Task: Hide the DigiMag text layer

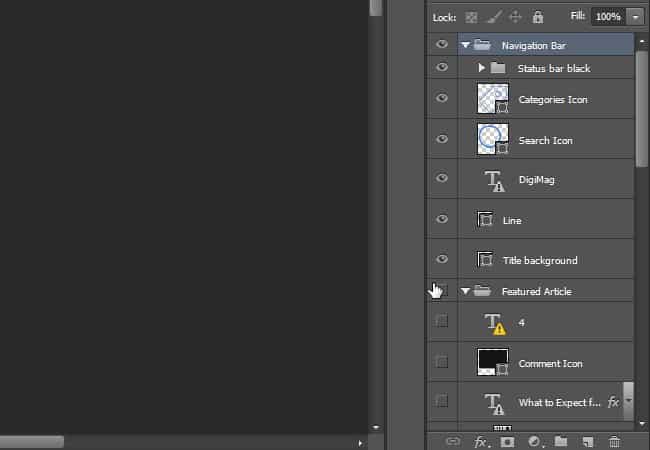Action: point(442,178)
